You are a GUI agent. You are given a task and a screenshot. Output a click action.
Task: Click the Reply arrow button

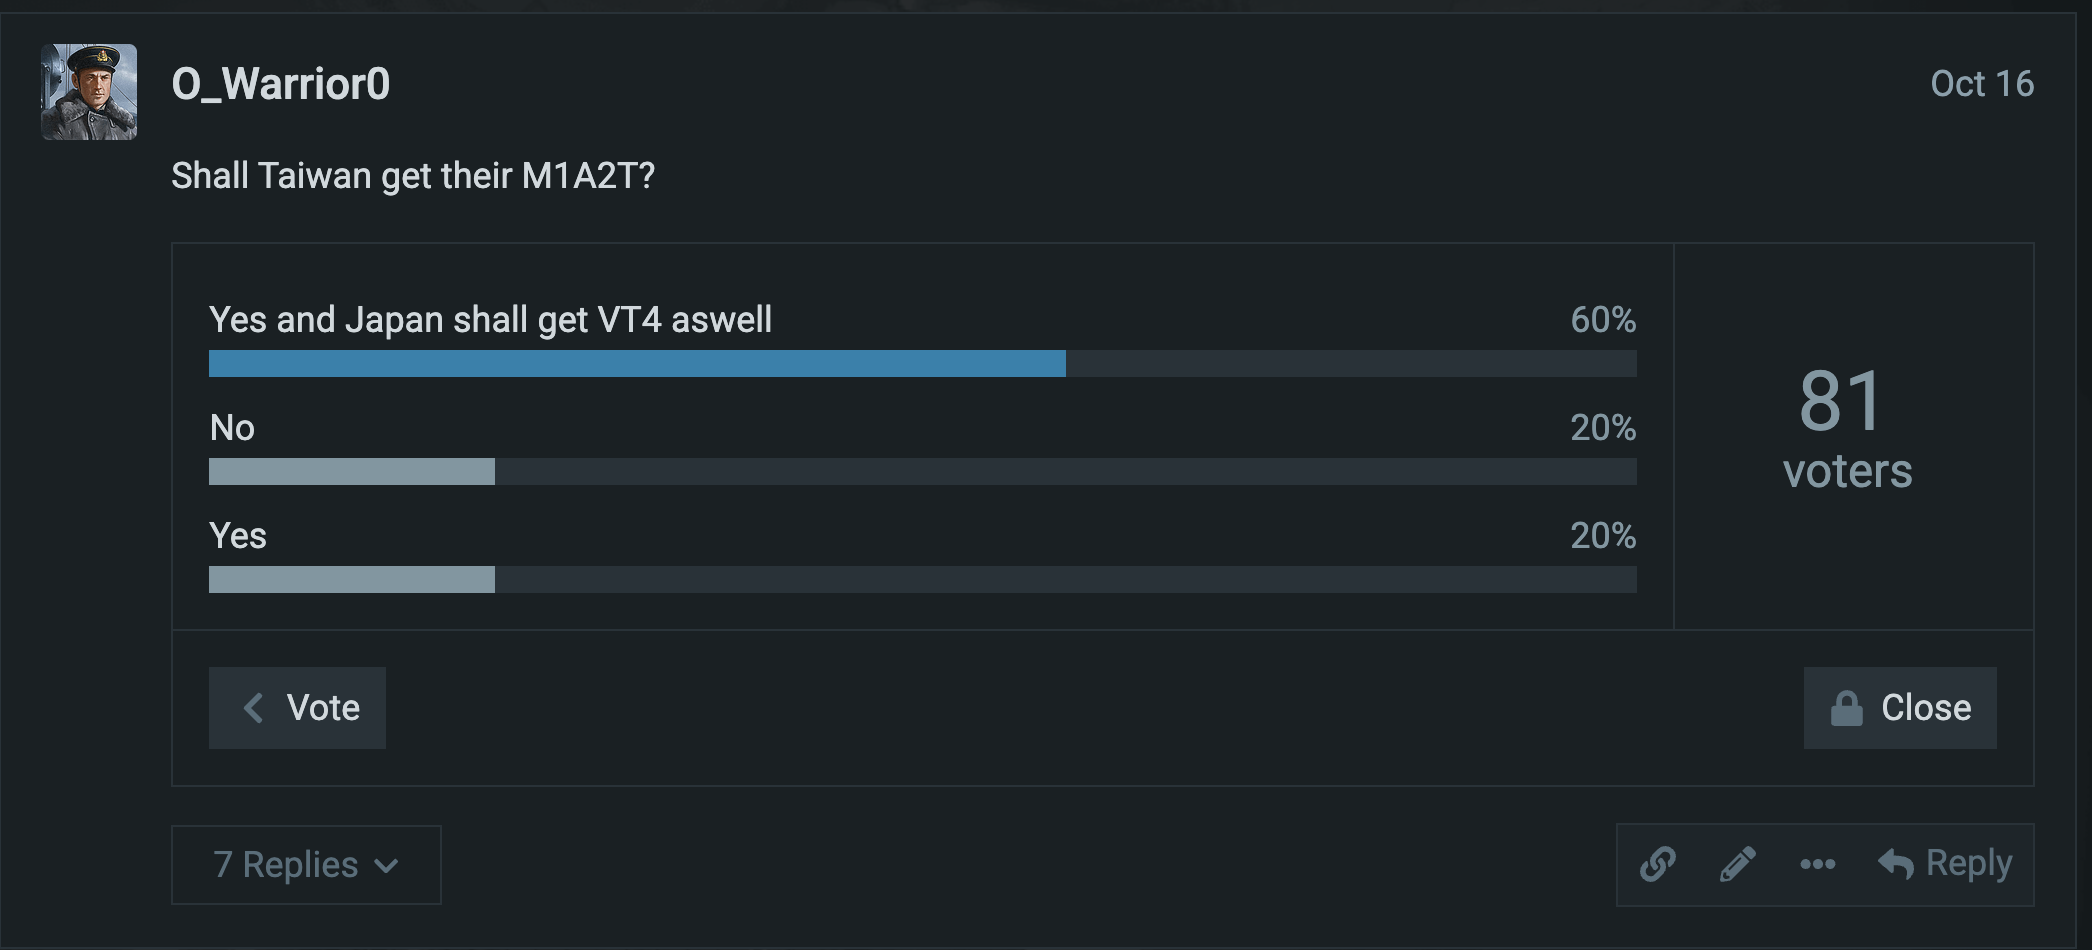[1945, 864]
